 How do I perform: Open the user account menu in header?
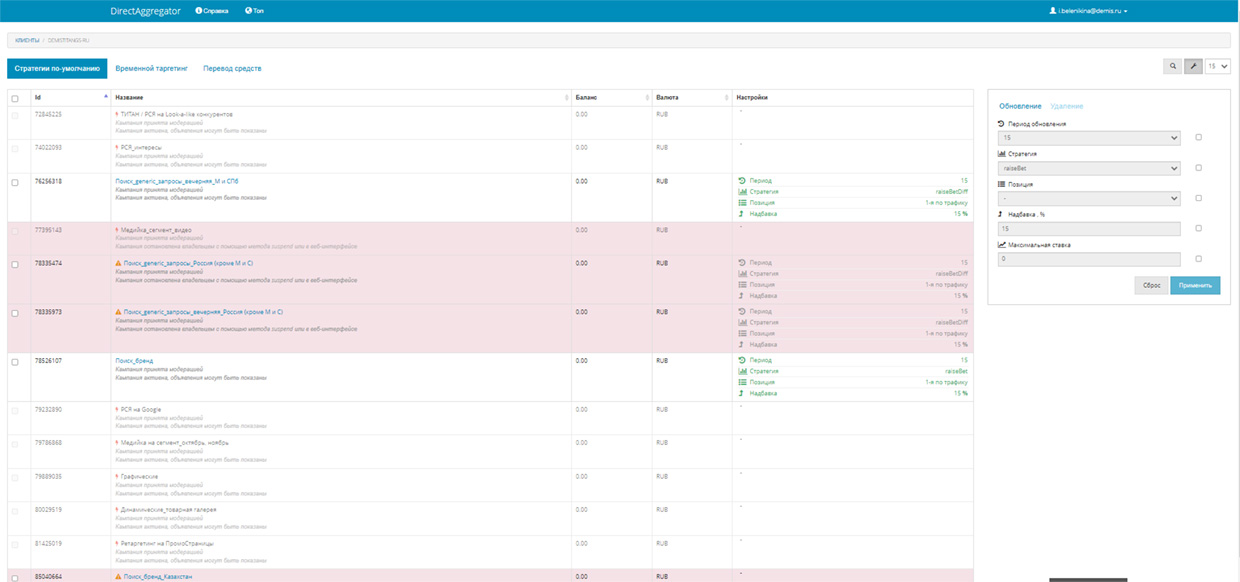click(x=1088, y=11)
